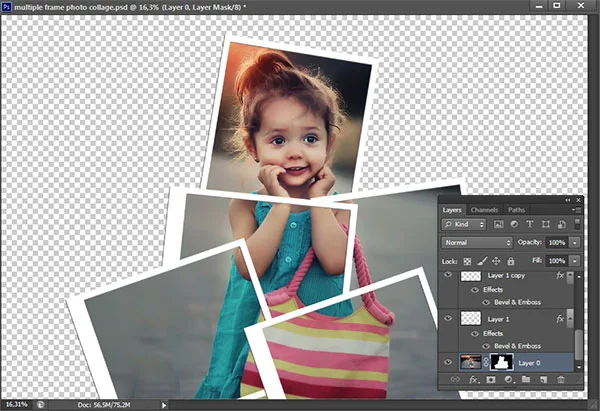Open the Kind filter dropdown

(464, 225)
